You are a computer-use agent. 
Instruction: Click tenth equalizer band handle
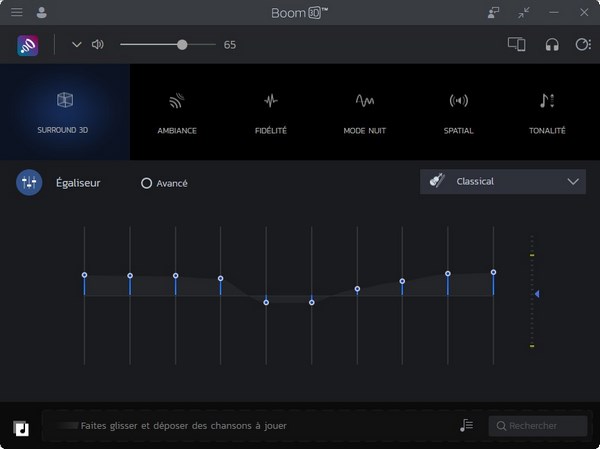tap(493, 272)
